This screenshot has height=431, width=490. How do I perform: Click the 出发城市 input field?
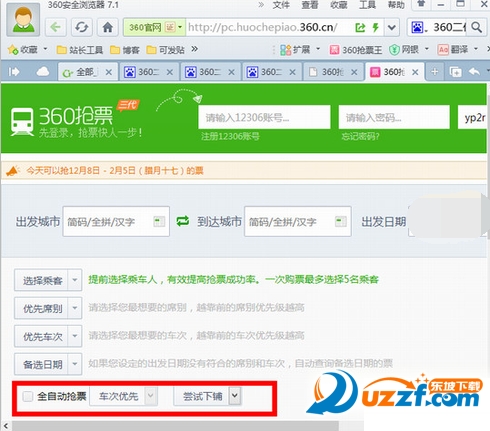116,222
